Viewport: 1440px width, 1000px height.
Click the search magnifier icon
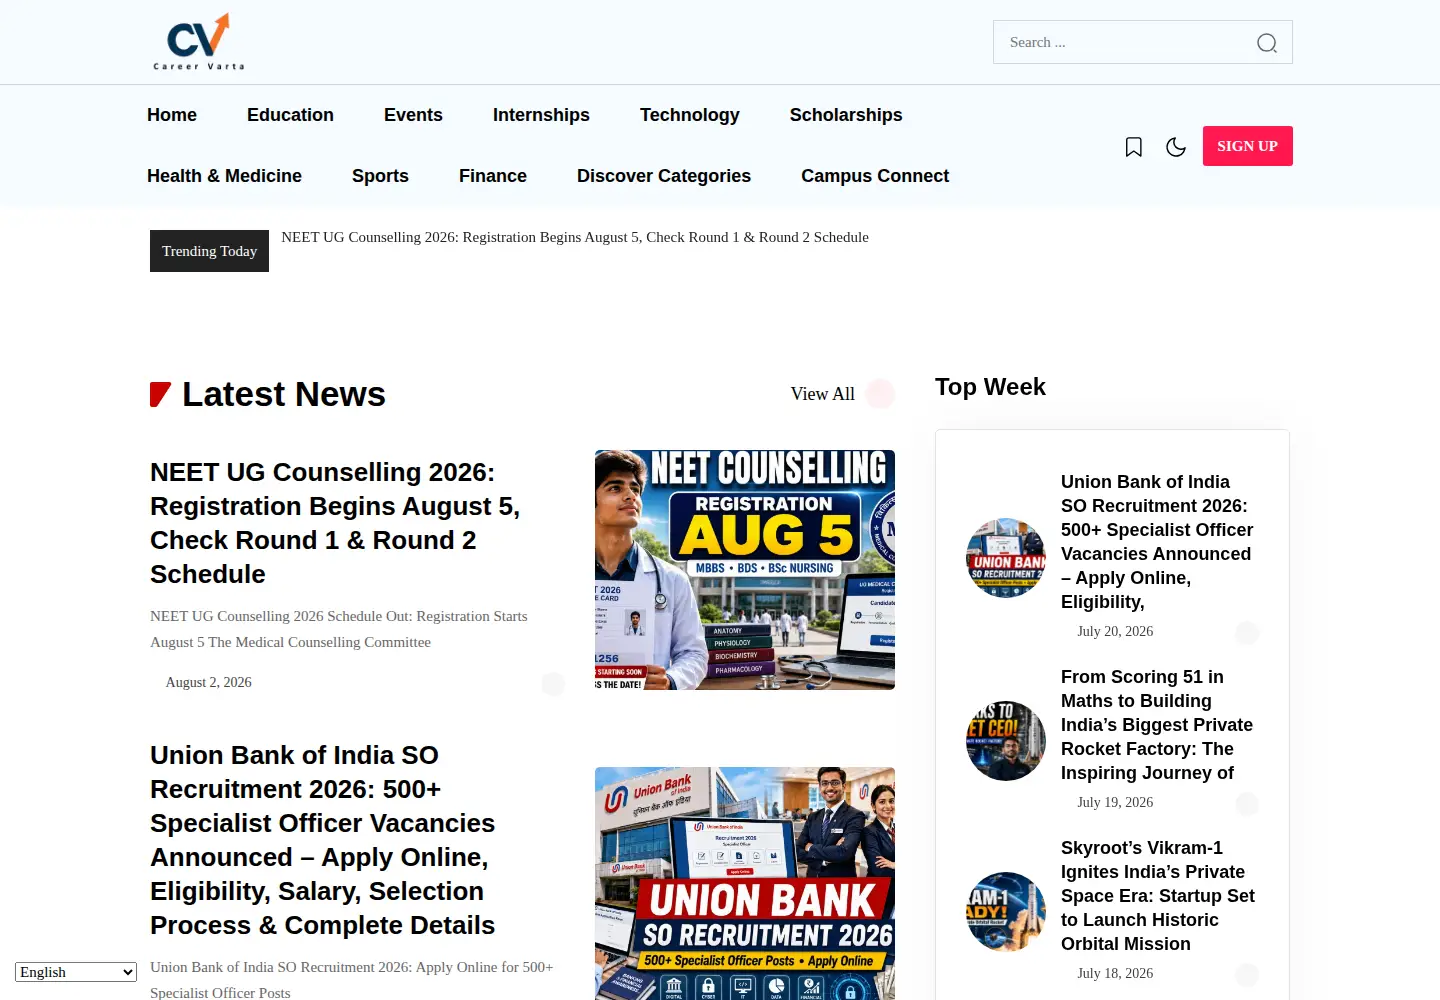coord(1266,43)
